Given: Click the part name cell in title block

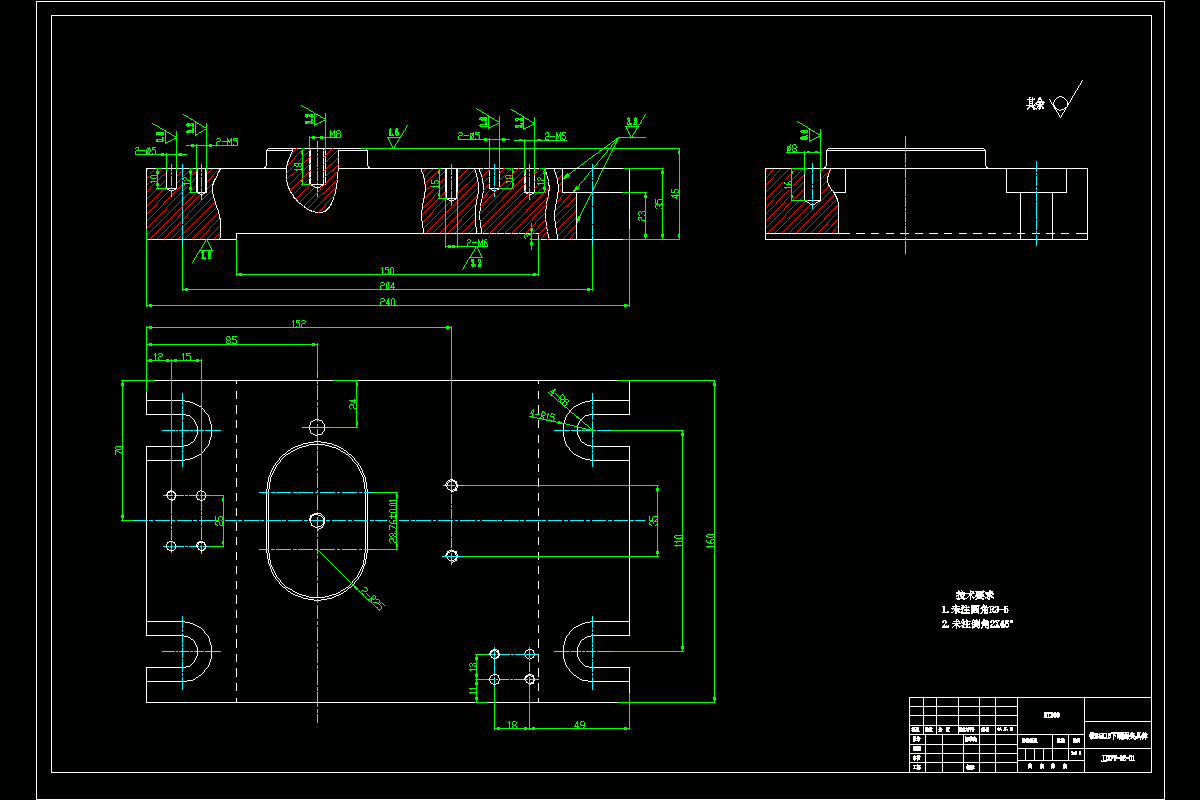Looking at the screenshot, I should [x=1118, y=735].
